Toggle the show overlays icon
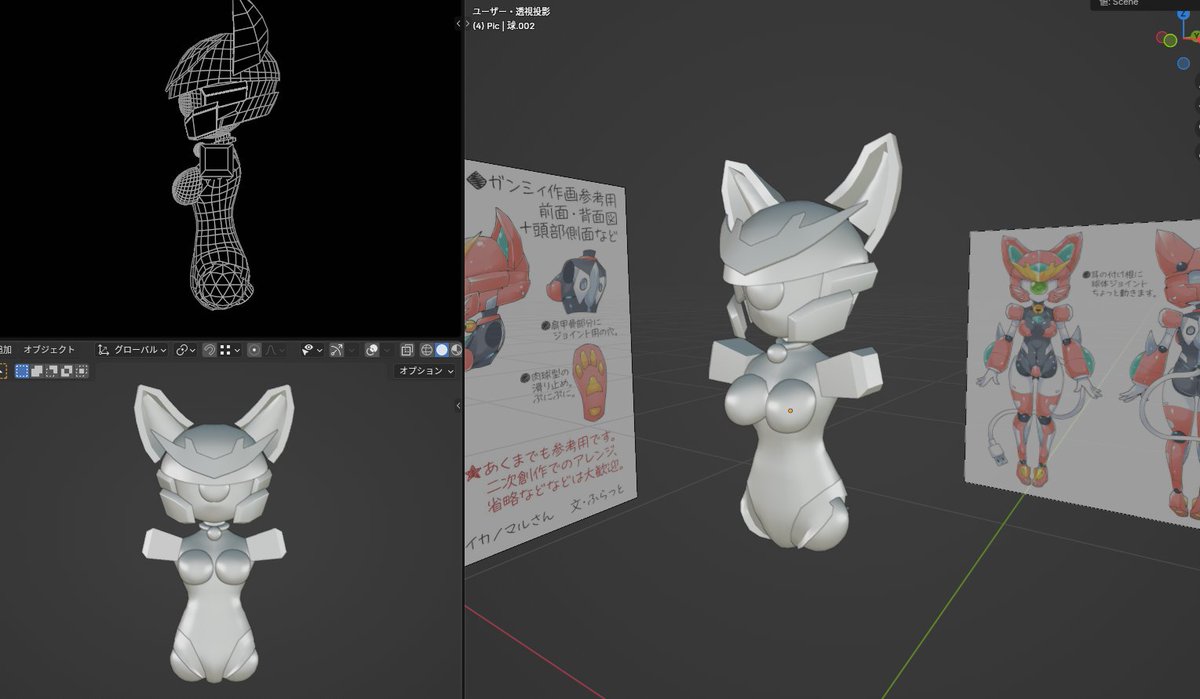The height and width of the screenshot is (699, 1200). point(371,350)
